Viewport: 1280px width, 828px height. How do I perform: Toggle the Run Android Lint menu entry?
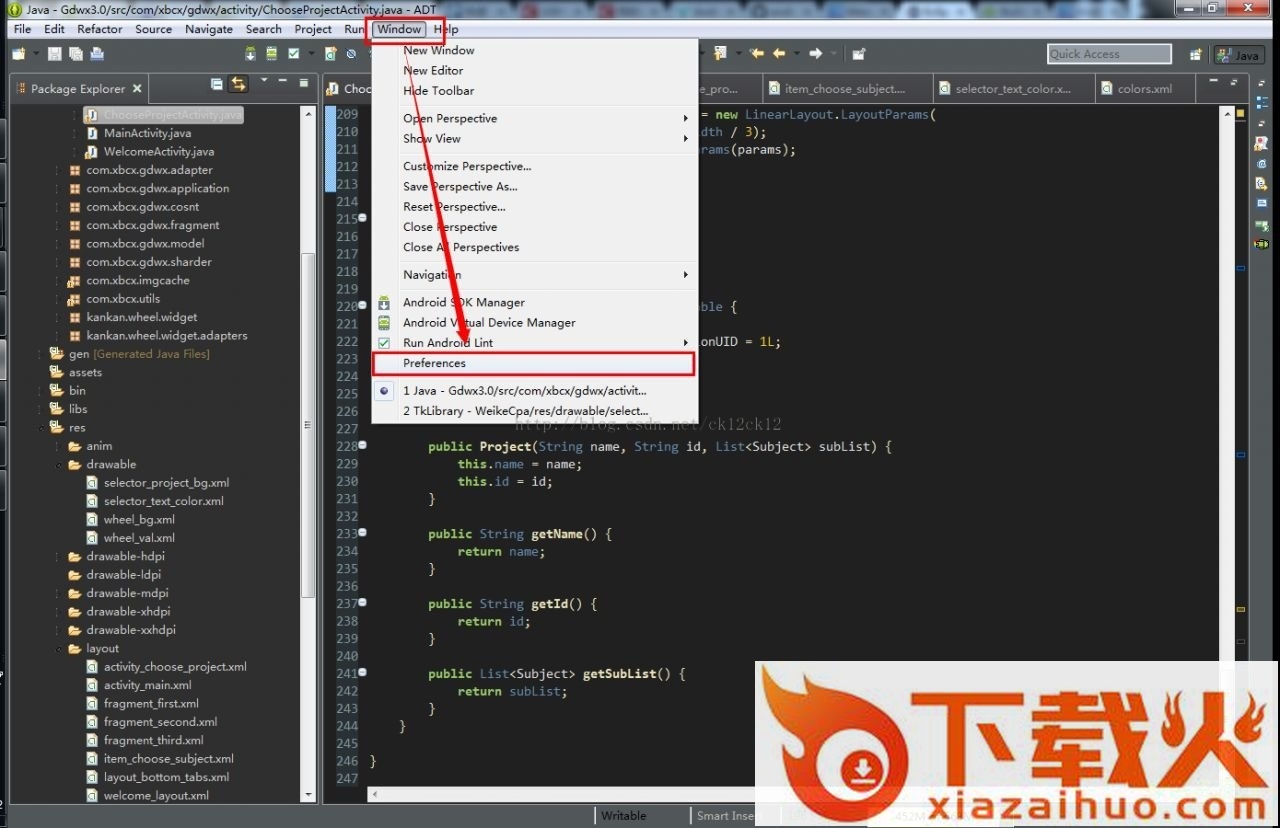click(x=533, y=342)
